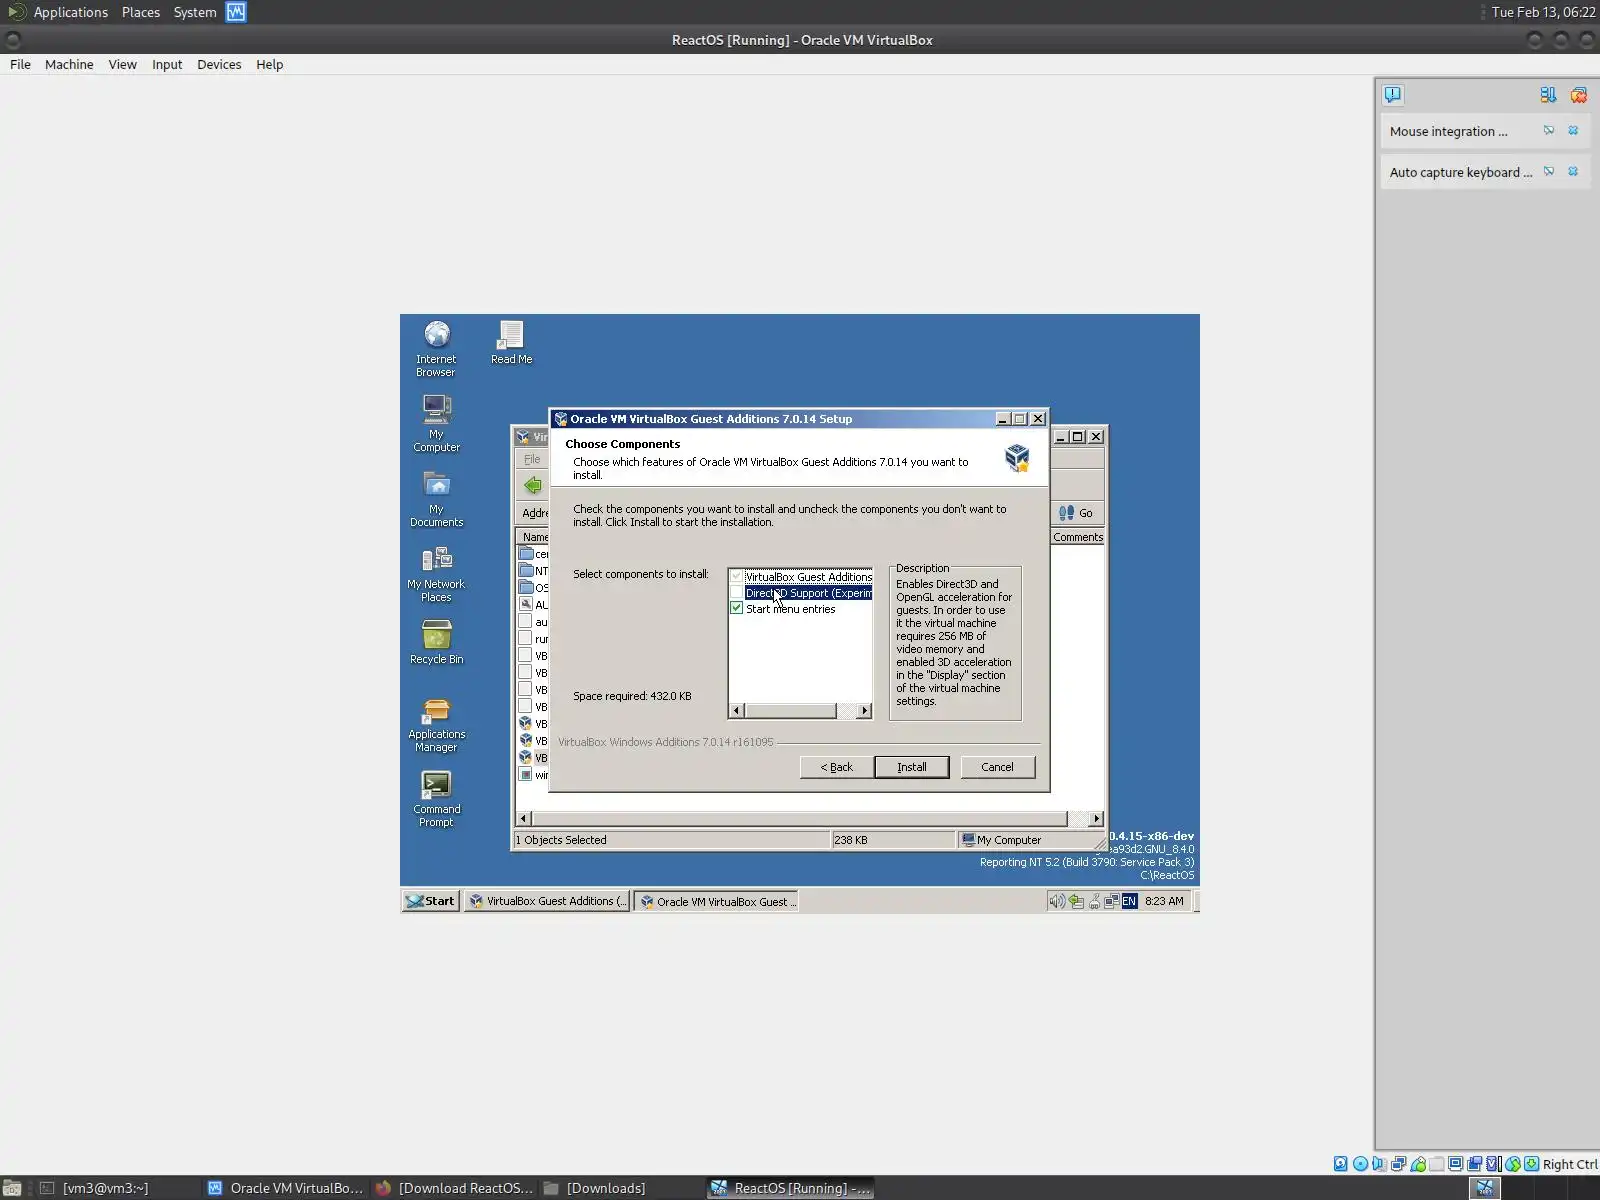Select the My Computer desktop icon
This screenshot has height=1200, width=1600.
tap(436, 423)
